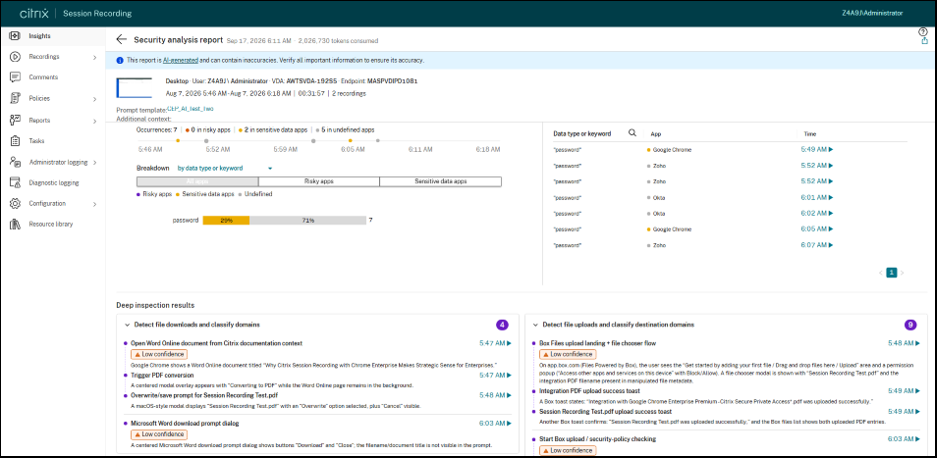Go back with the left arrow
The width and height of the screenshot is (937, 458).
[121, 39]
